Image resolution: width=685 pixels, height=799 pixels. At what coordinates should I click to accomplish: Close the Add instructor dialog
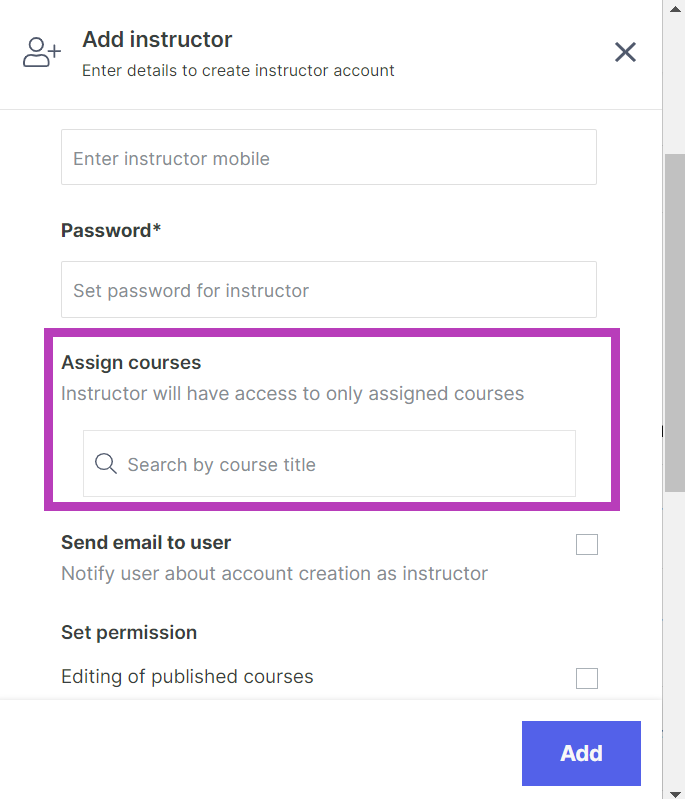click(625, 52)
